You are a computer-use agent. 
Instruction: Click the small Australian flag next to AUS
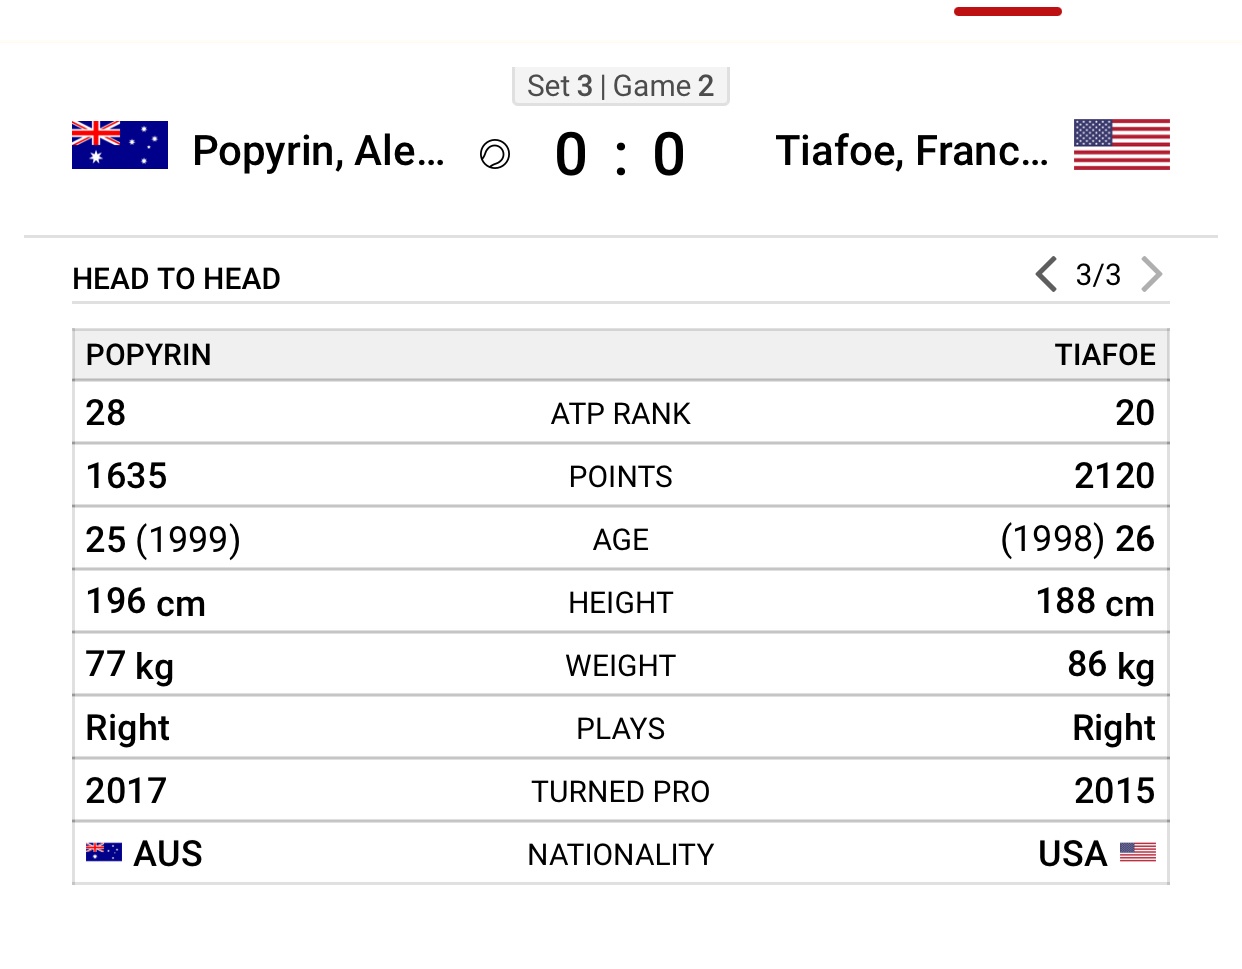coord(104,852)
